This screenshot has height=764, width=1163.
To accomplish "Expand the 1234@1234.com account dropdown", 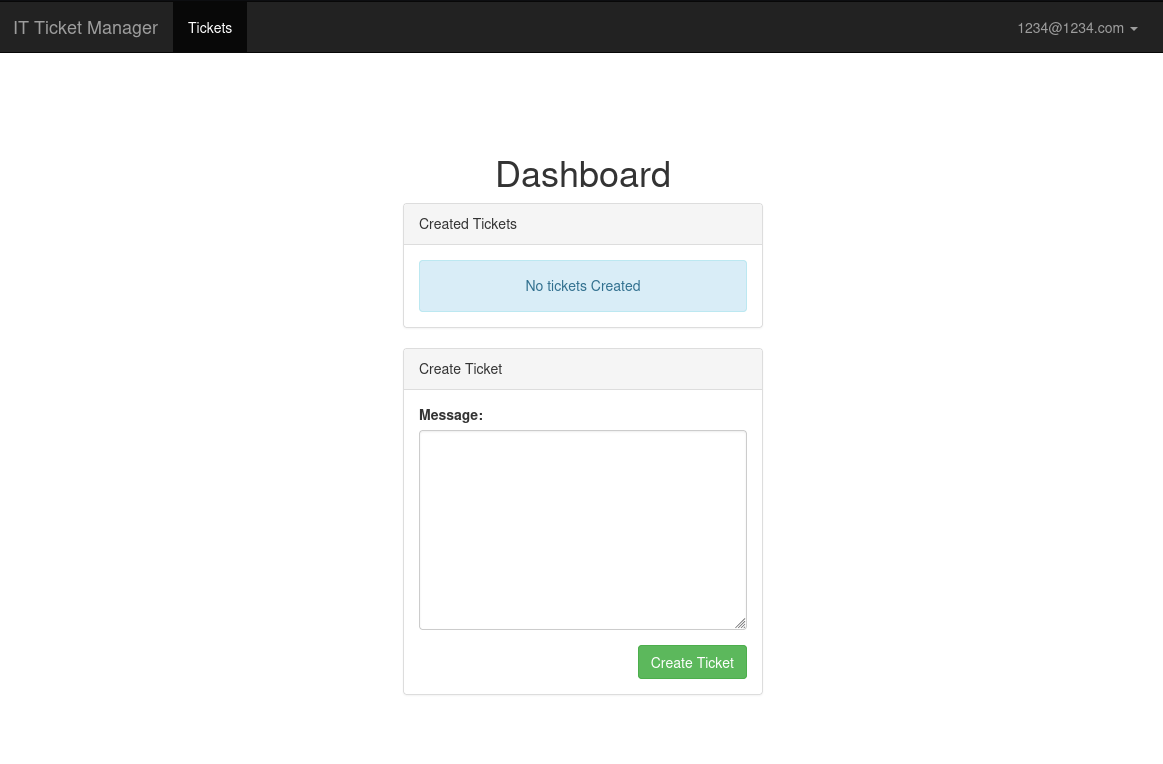I will (1077, 28).
